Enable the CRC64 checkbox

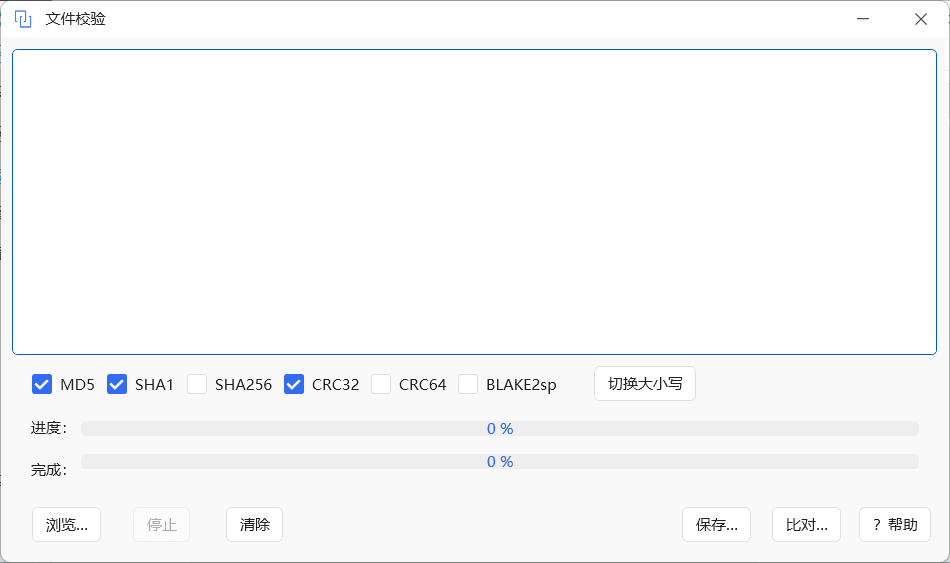[381, 384]
